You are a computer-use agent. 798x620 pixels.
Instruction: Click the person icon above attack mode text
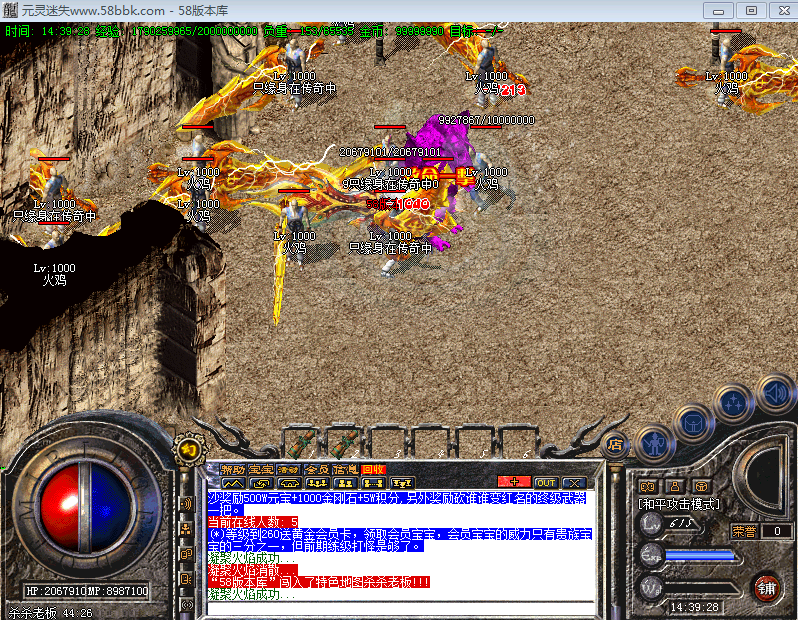(x=675, y=486)
